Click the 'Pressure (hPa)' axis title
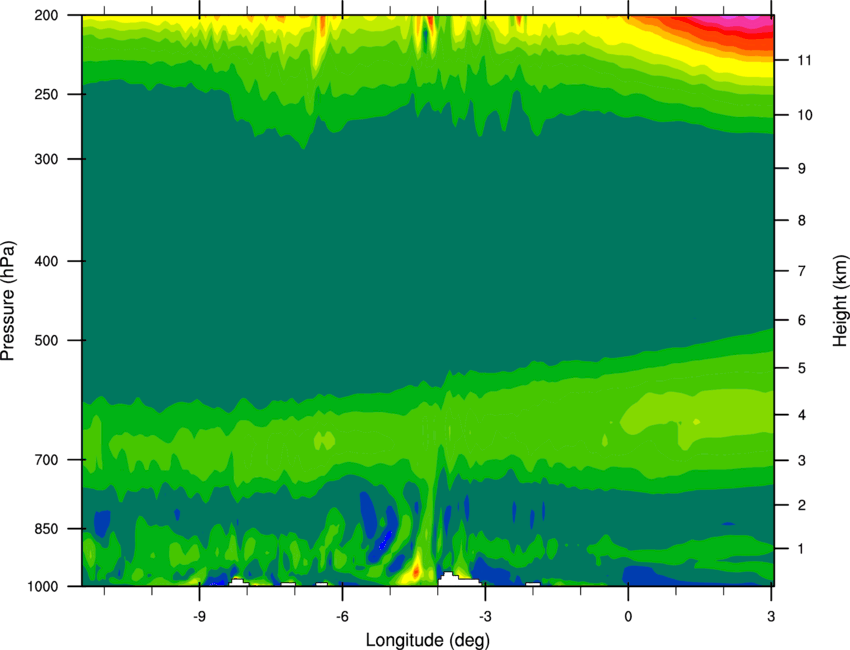Viewport: 850px width, 650px height. (x=8, y=301)
